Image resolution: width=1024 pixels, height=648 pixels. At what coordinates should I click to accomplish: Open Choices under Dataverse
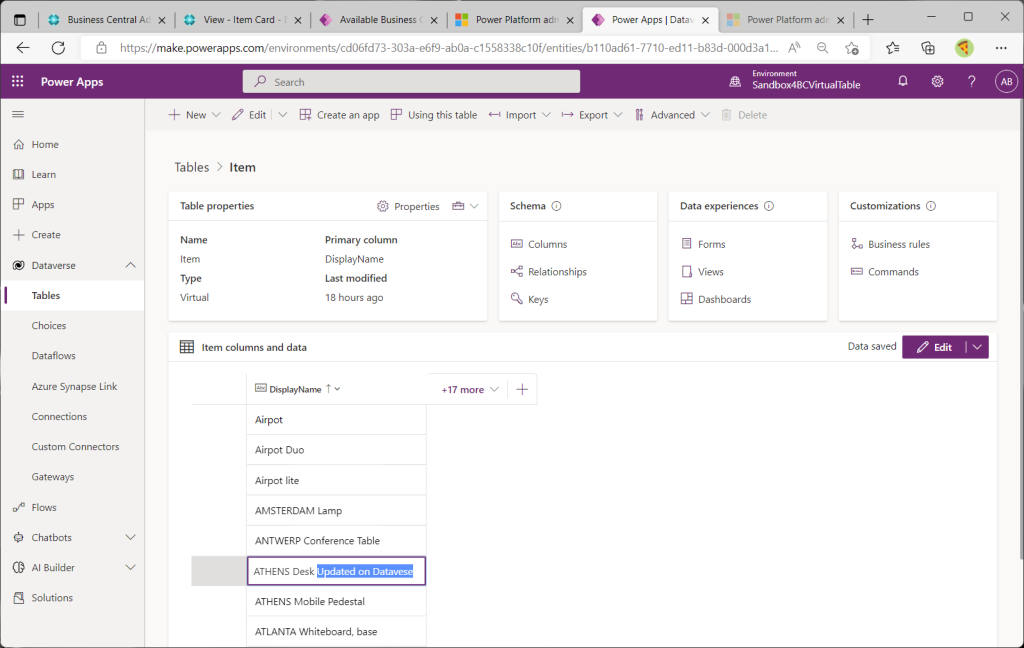click(49, 325)
